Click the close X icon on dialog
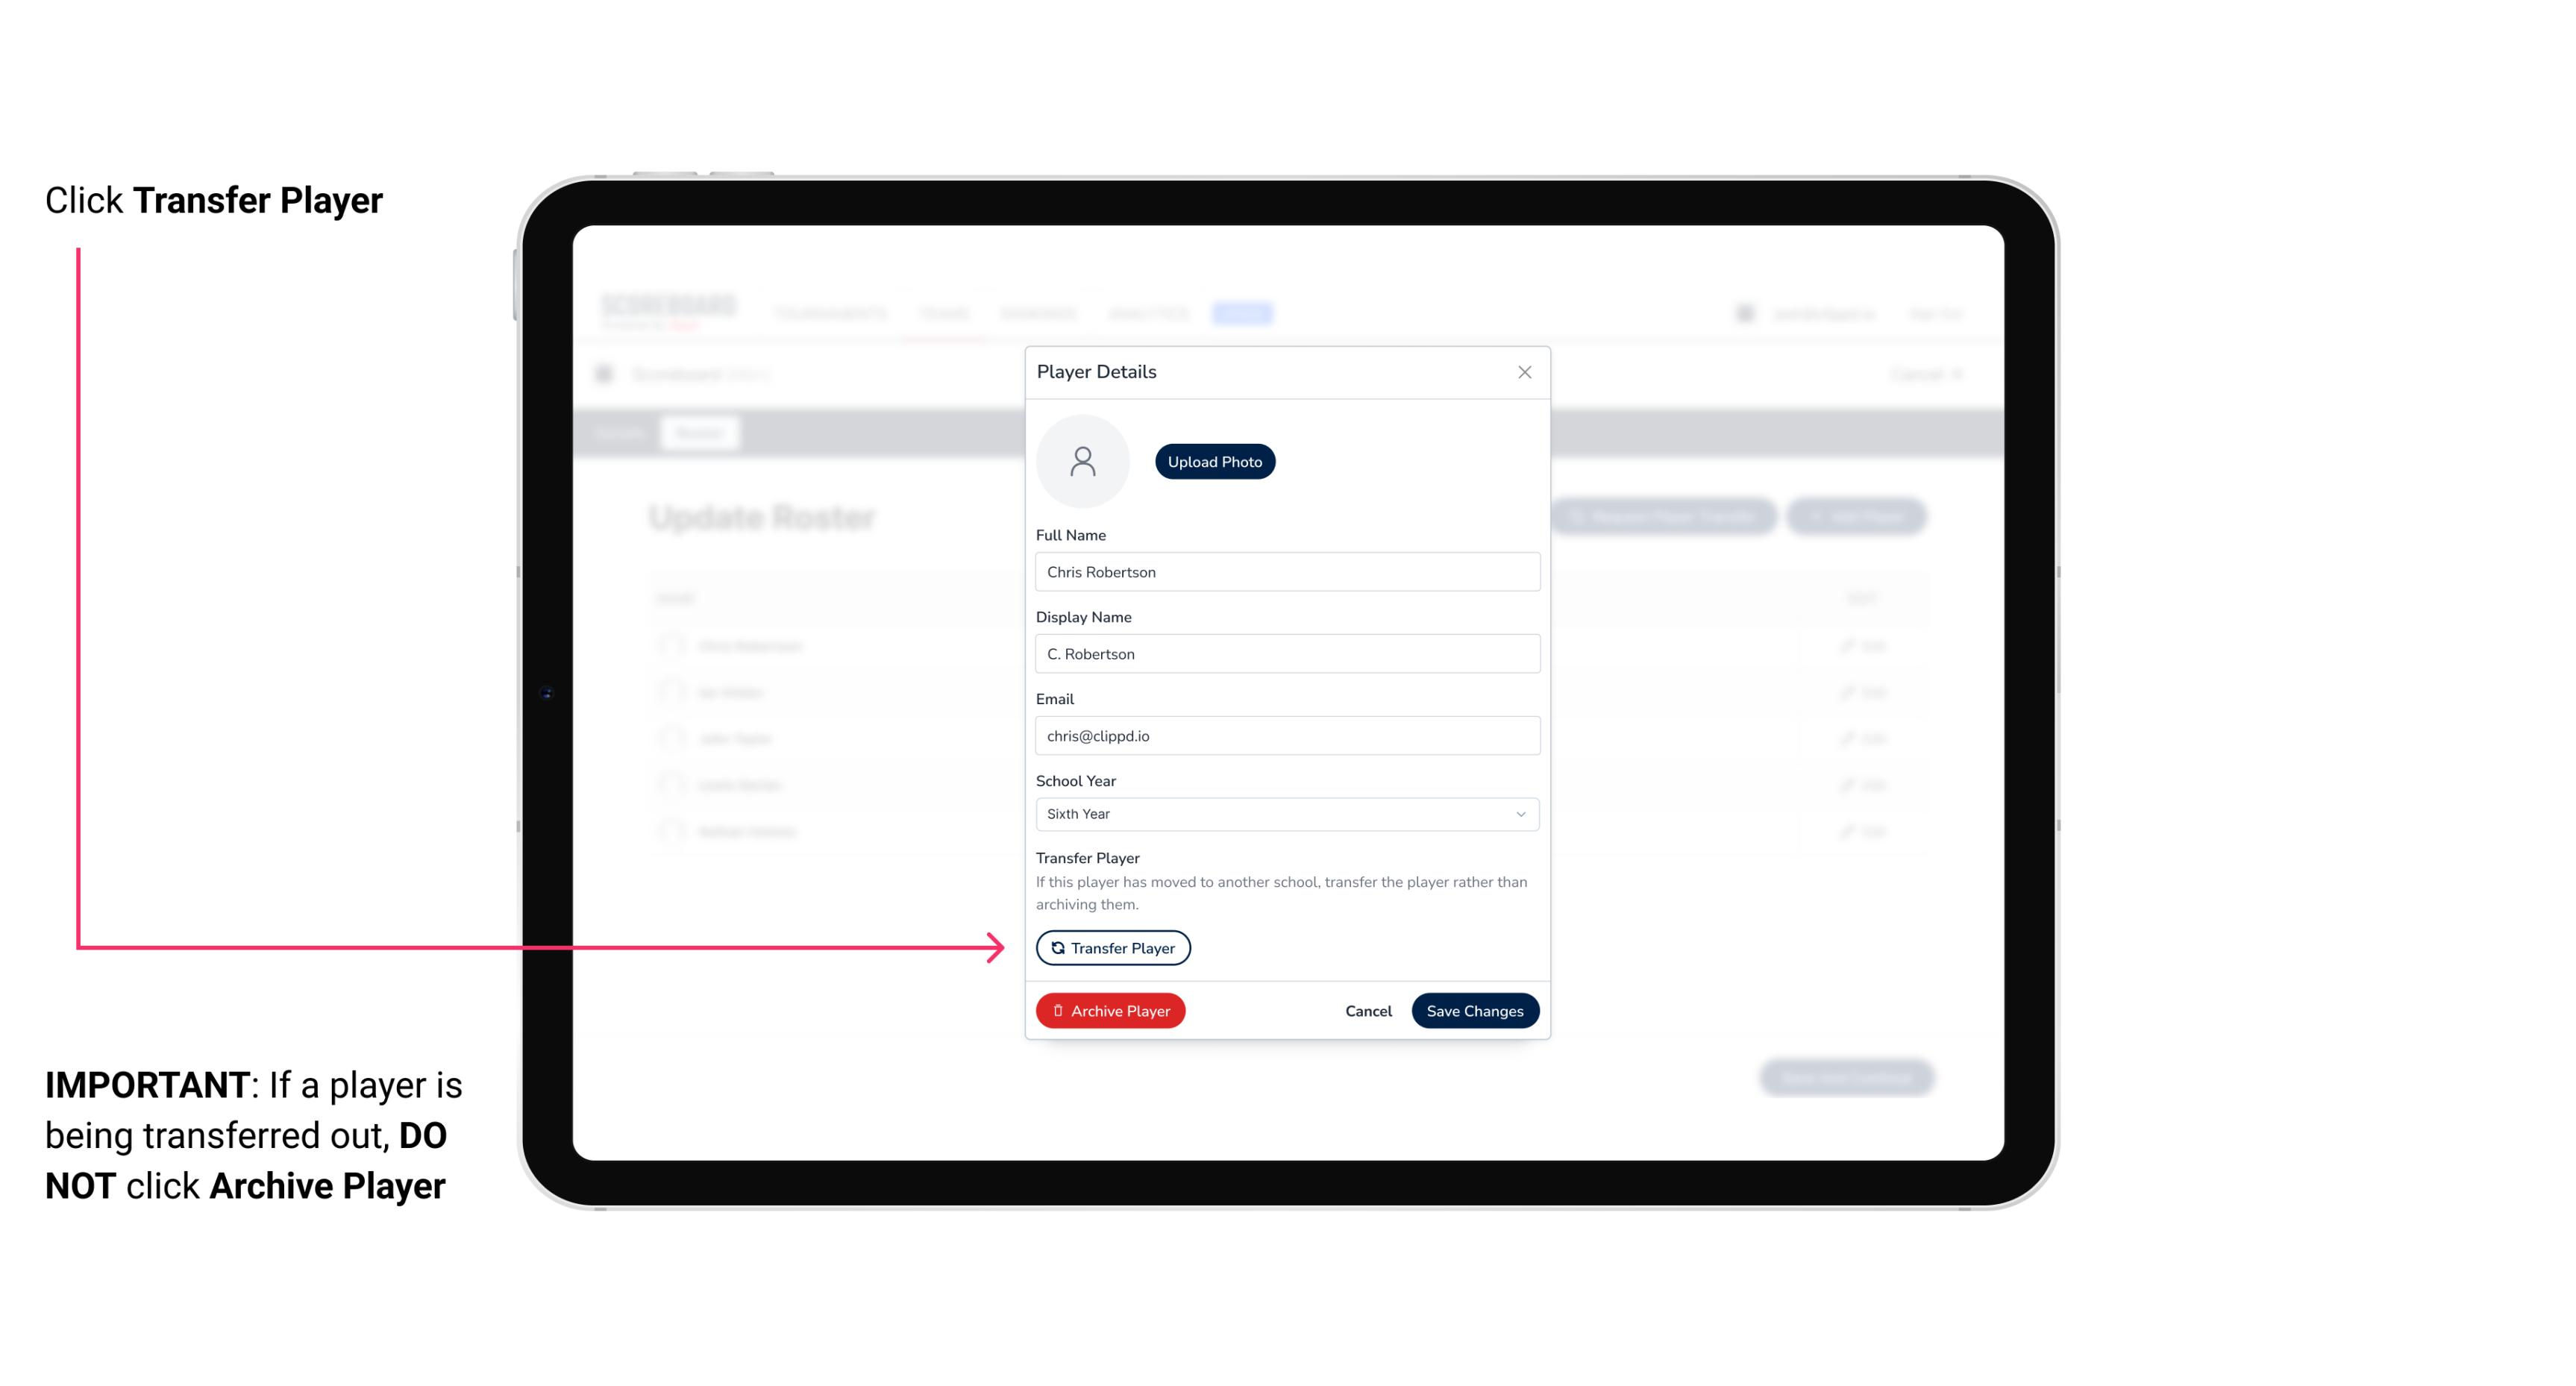This screenshot has height=1386, width=2576. tap(1524, 372)
